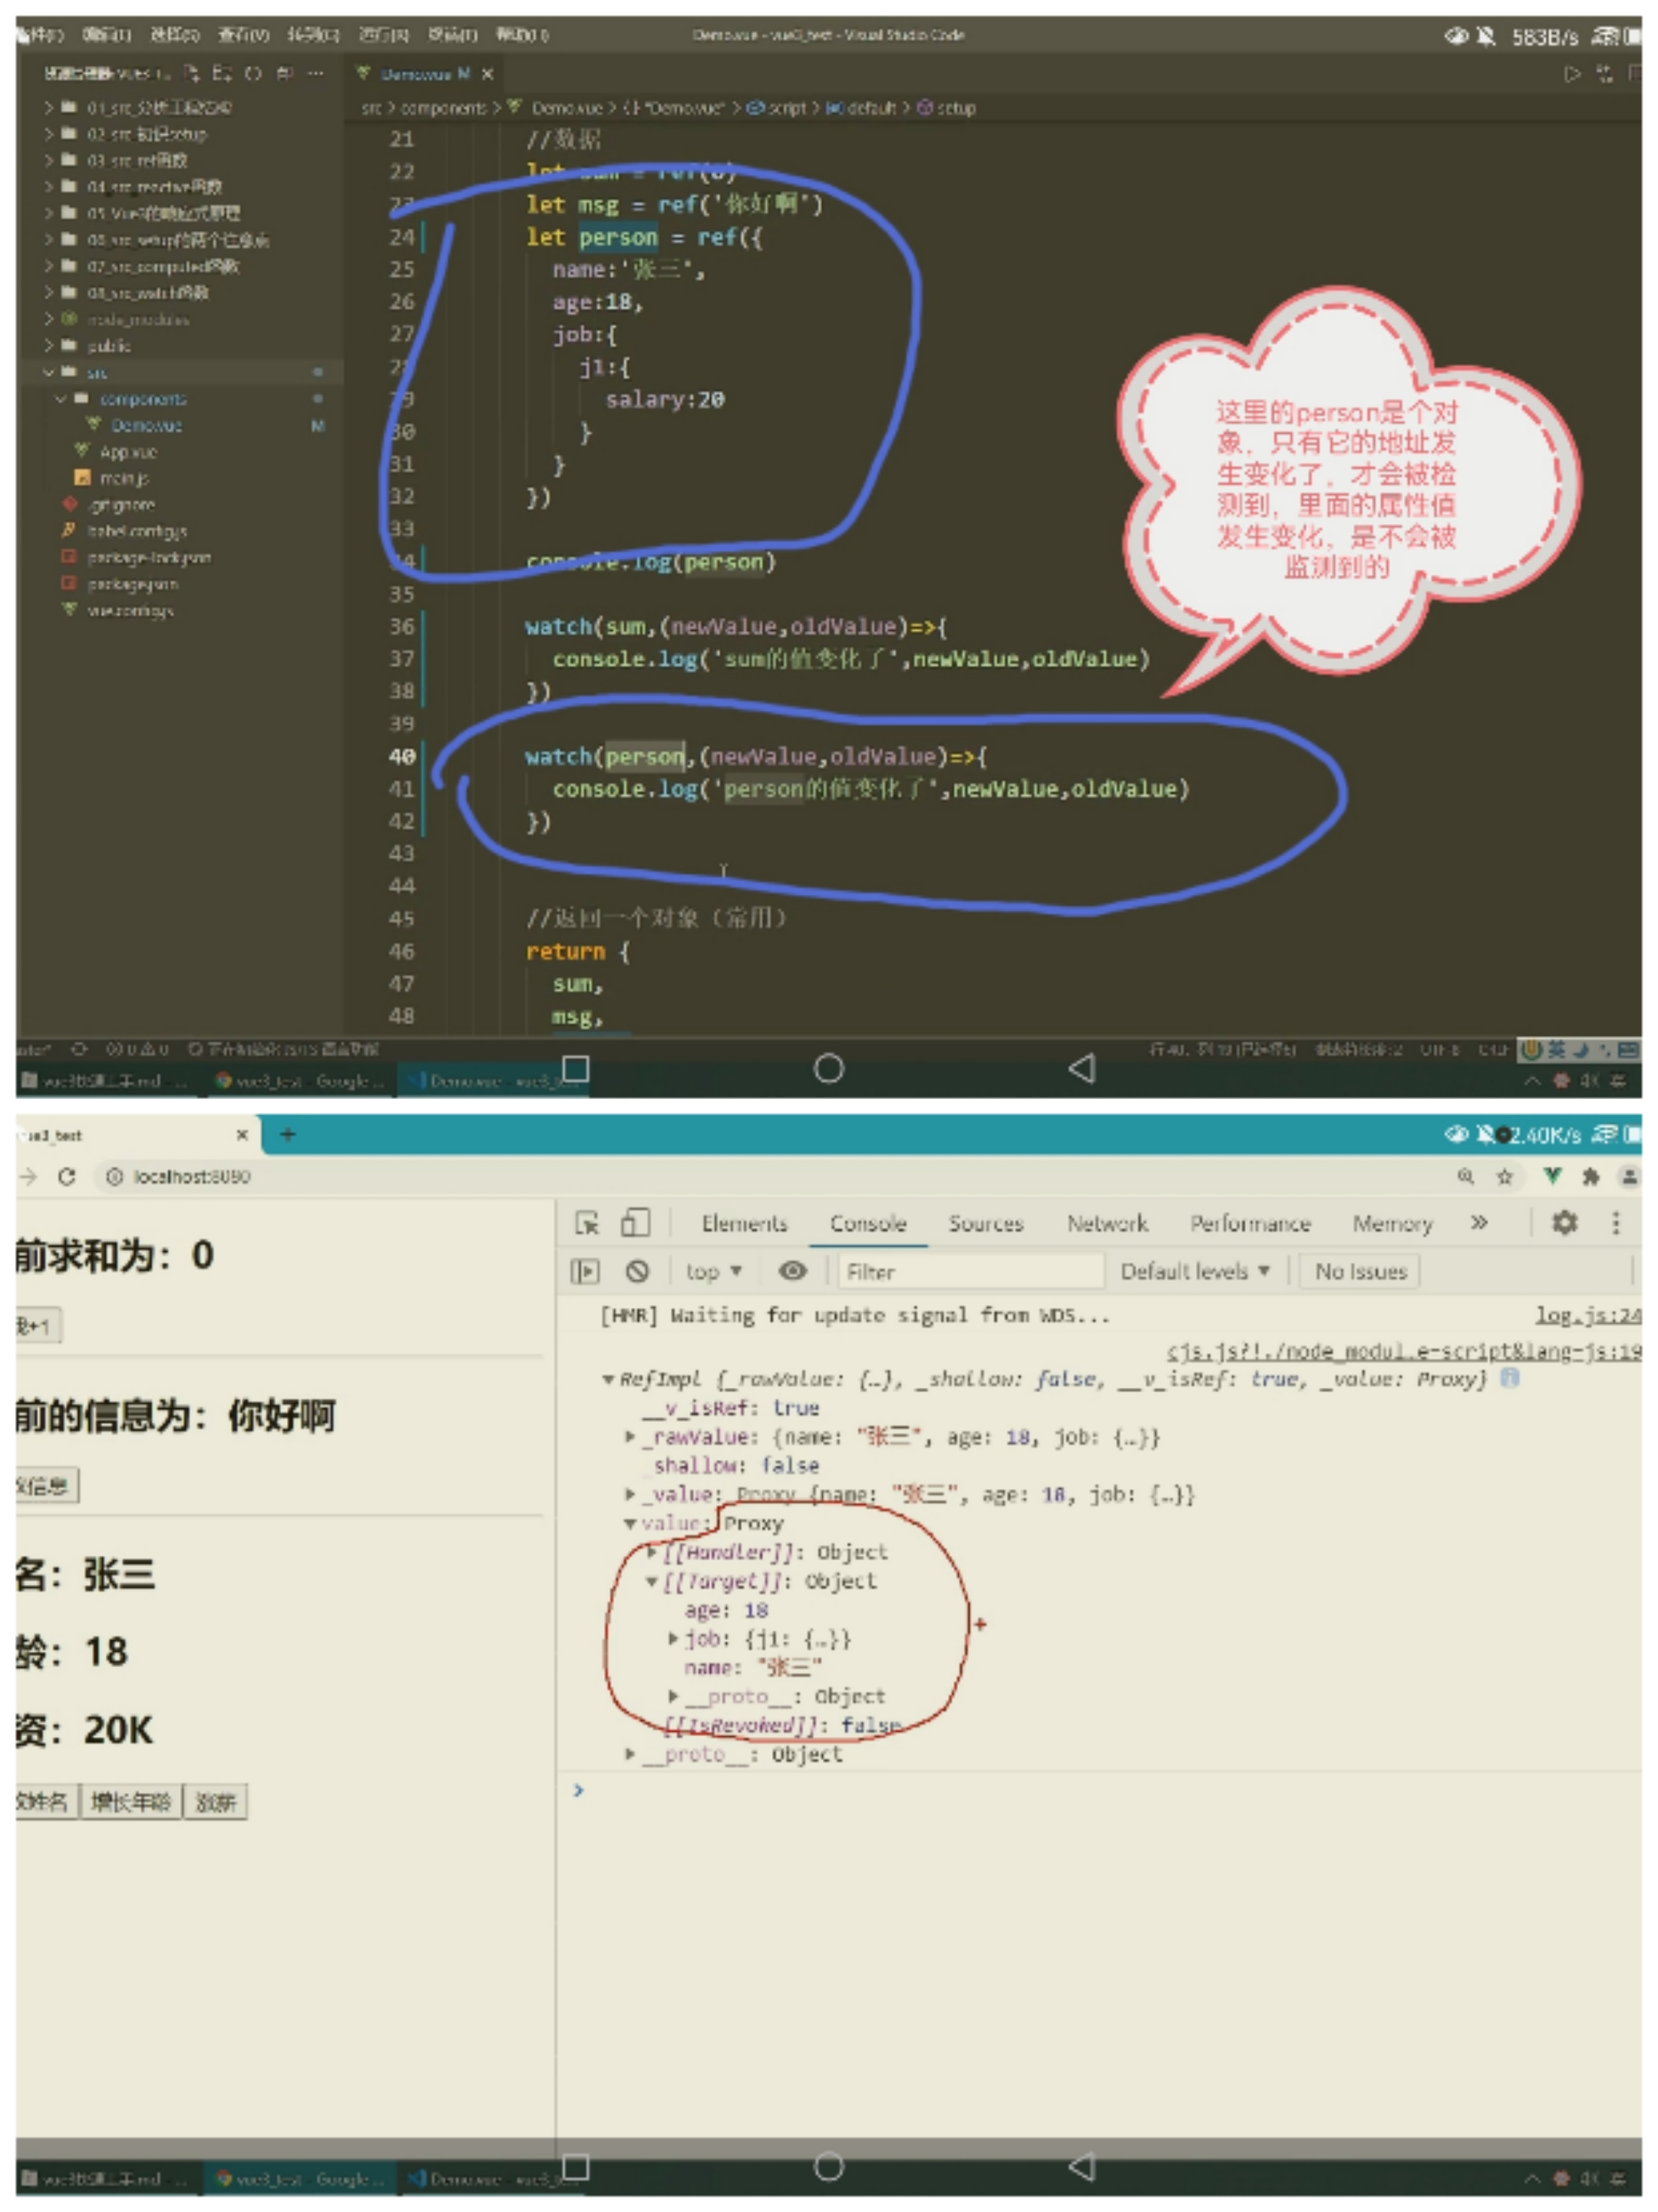Open DevTools settings gear
The image size is (1658, 2212).
tap(1564, 1222)
